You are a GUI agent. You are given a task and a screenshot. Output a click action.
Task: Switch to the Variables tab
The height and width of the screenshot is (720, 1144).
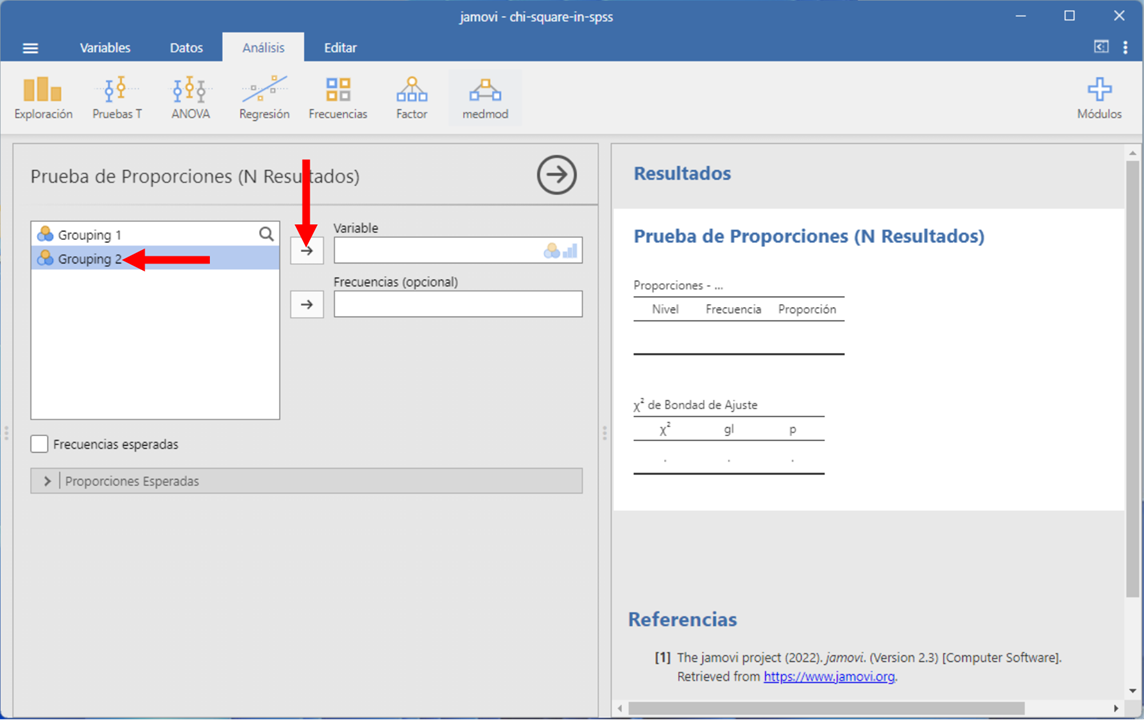pos(105,48)
